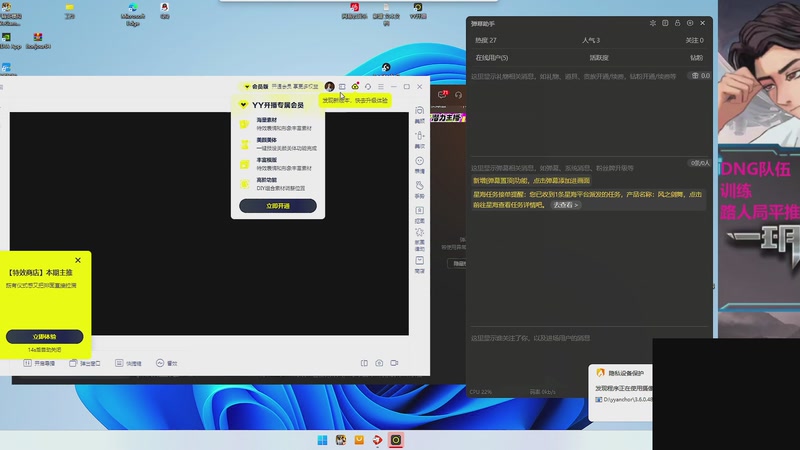The image size is (800, 450).
Task: Click the video record icon below preview
Action: point(394,363)
